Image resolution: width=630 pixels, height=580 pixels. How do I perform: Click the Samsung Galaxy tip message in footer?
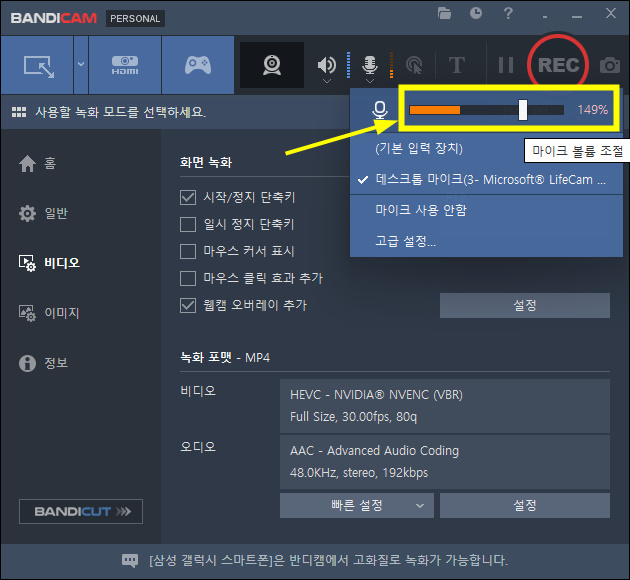pyautogui.click(x=328, y=560)
